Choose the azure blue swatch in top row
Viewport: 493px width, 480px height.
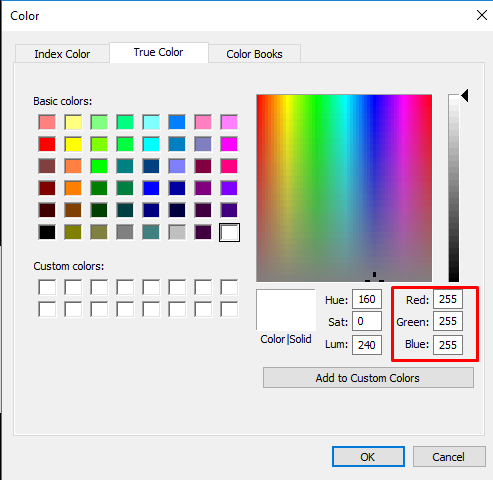click(x=177, y=122)
